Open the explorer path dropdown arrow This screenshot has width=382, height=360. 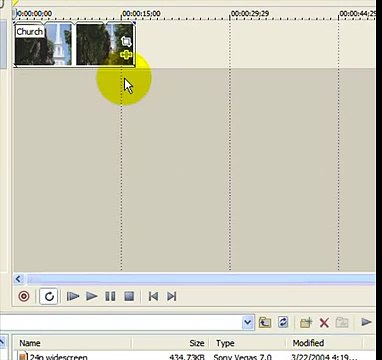pyautogui.click(x=247, y=322)
